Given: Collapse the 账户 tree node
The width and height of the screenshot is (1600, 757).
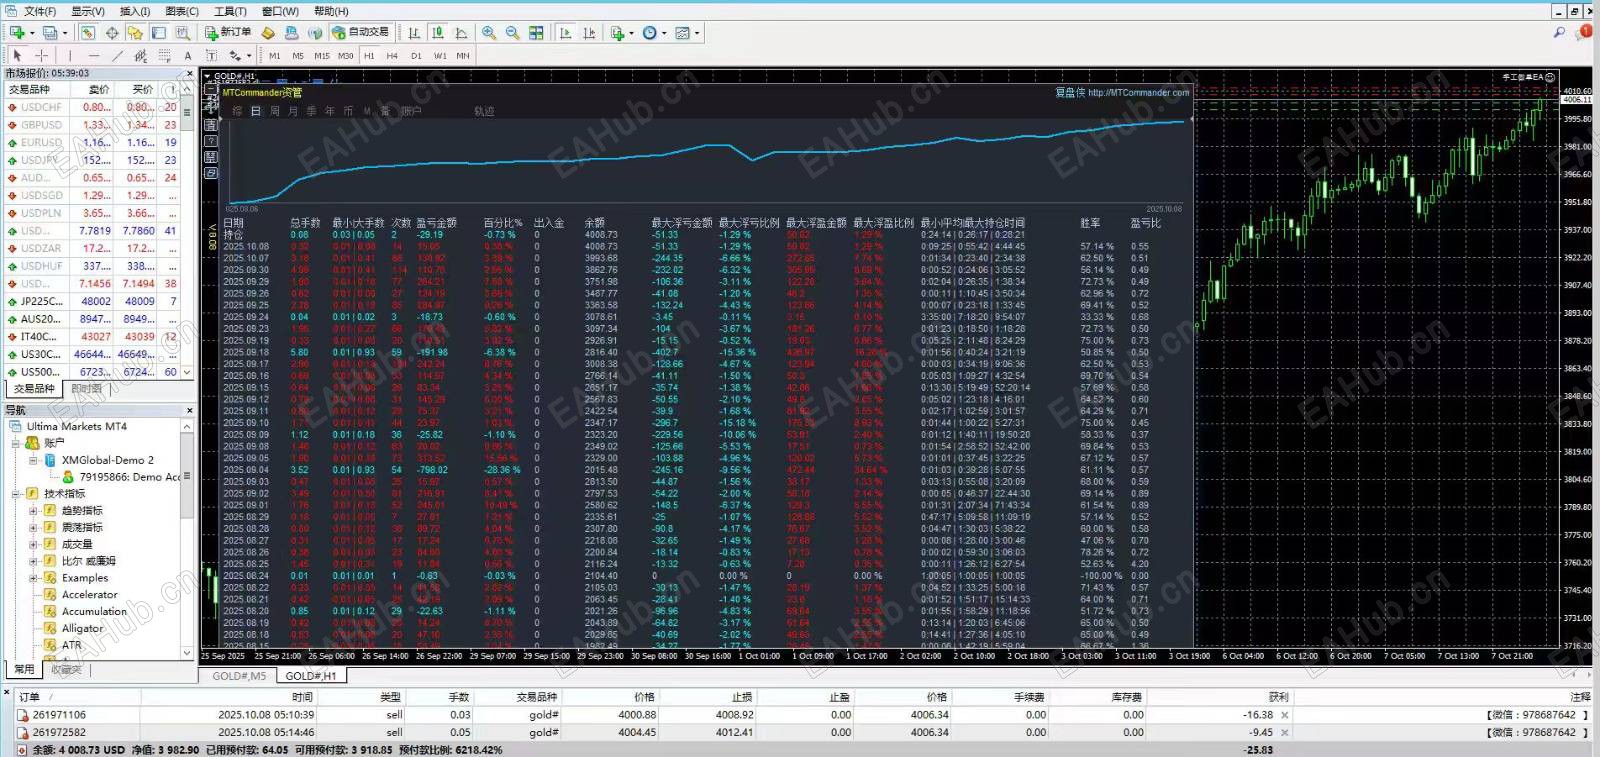Looking at the screenshot, I should [16, 443].
